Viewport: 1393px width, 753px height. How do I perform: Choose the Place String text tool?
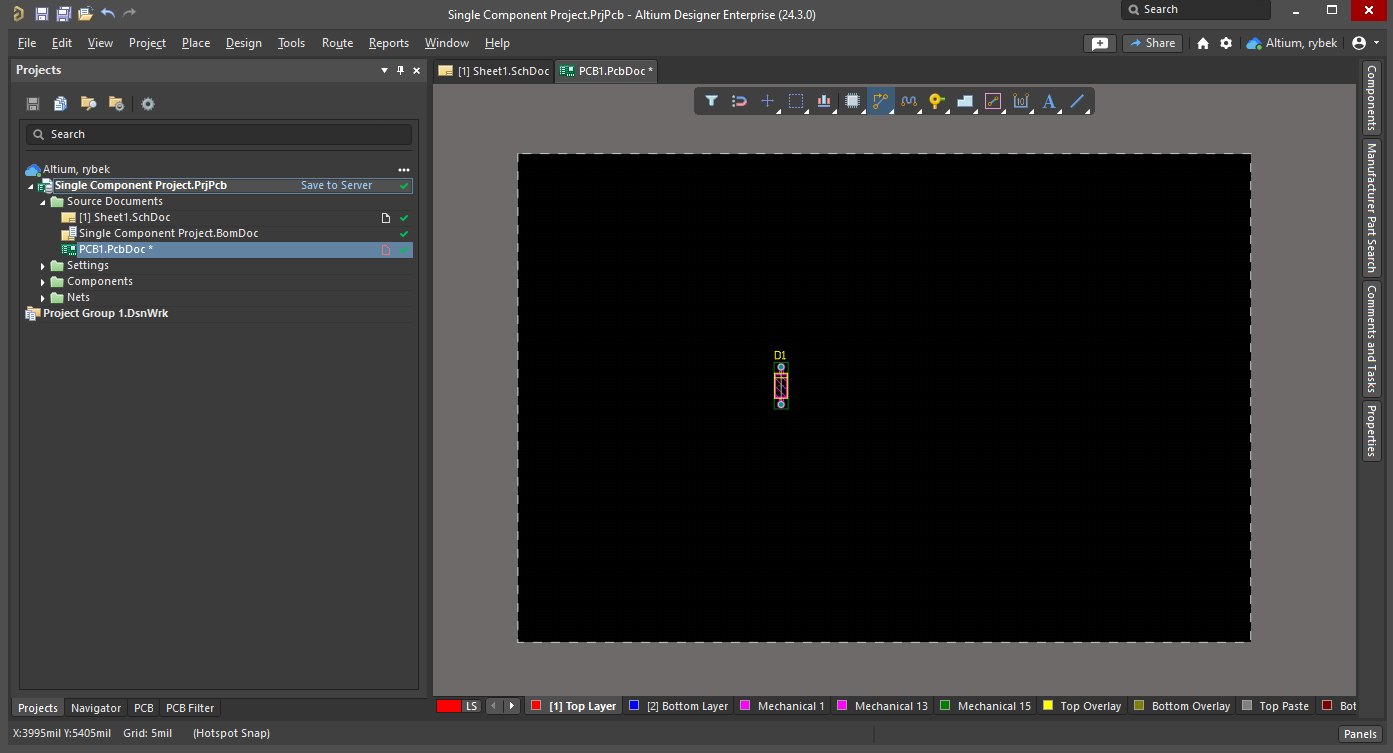[1049, 101]
